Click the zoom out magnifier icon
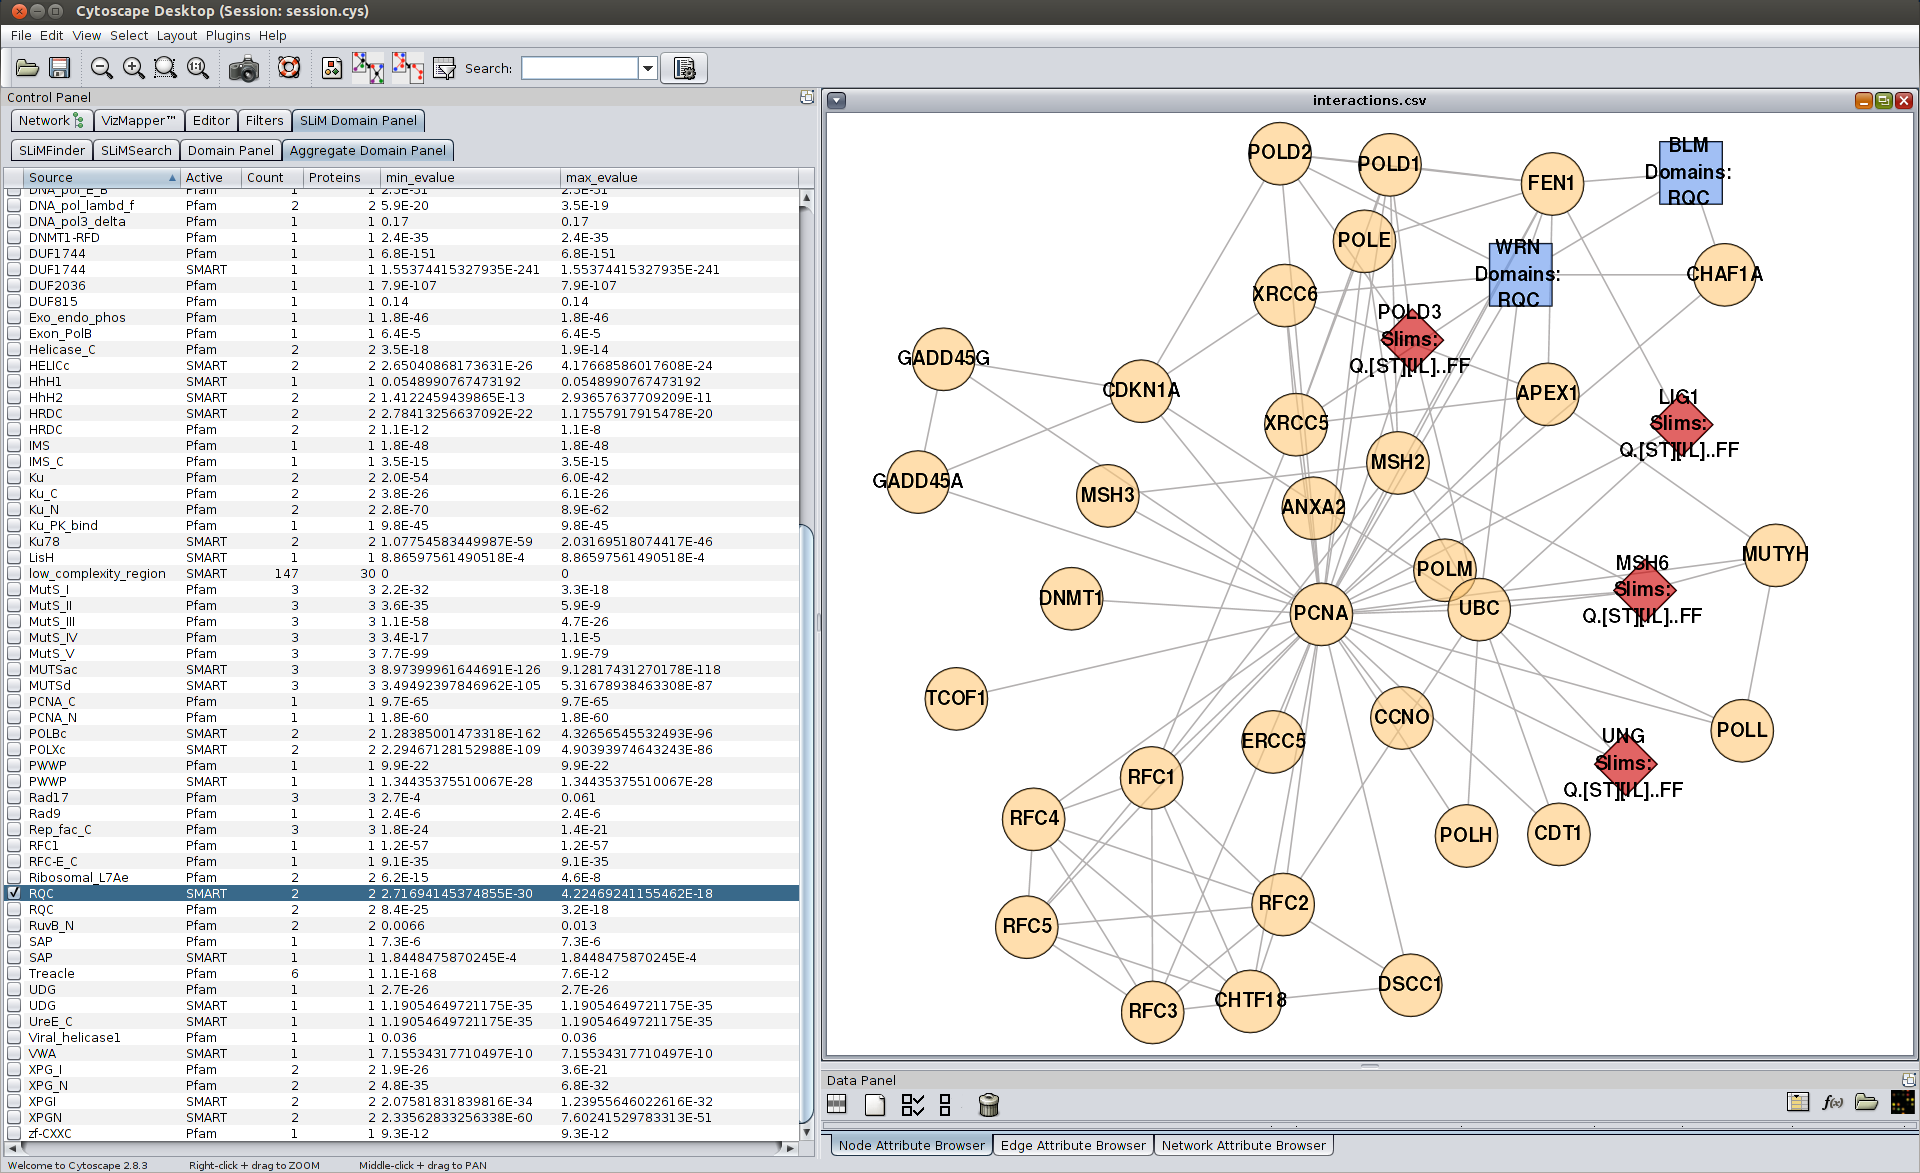1920x1173 pixels. tap(101, 68)
